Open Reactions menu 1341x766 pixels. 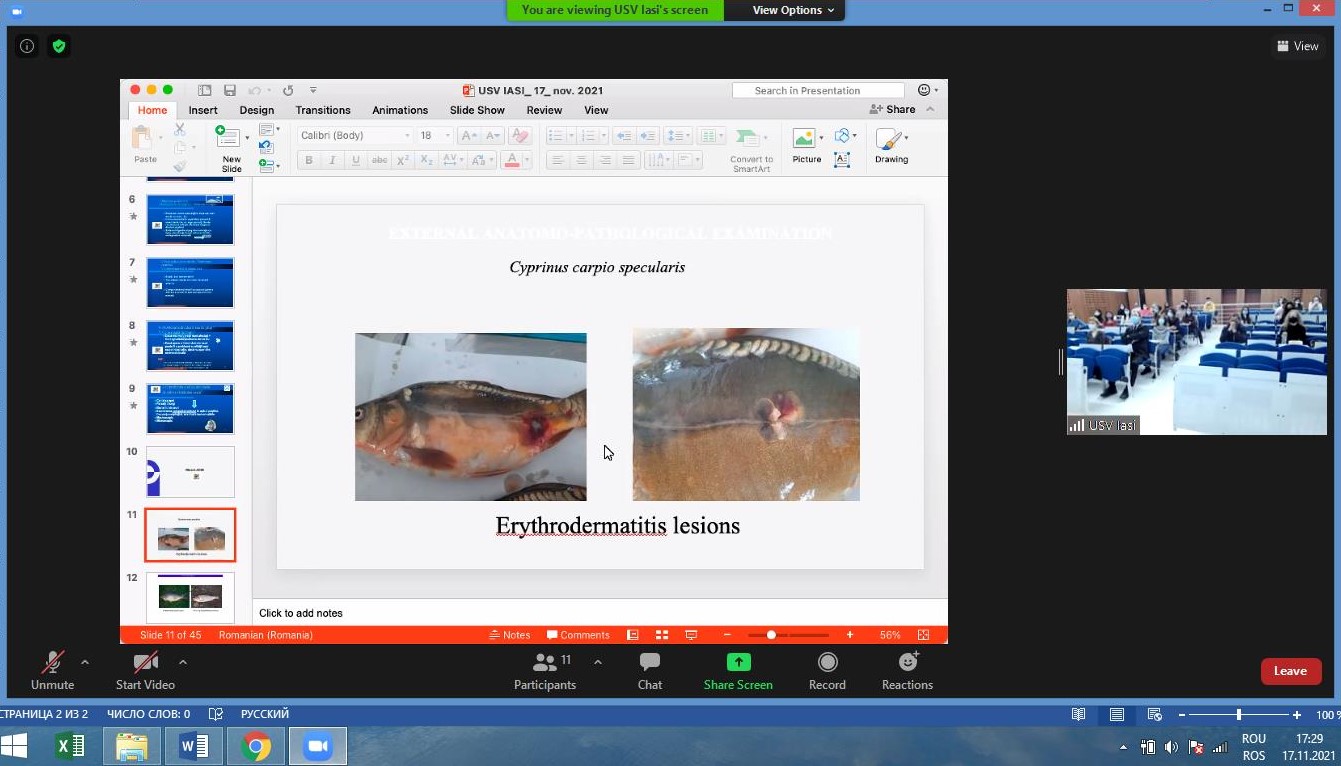pos(907,671)
